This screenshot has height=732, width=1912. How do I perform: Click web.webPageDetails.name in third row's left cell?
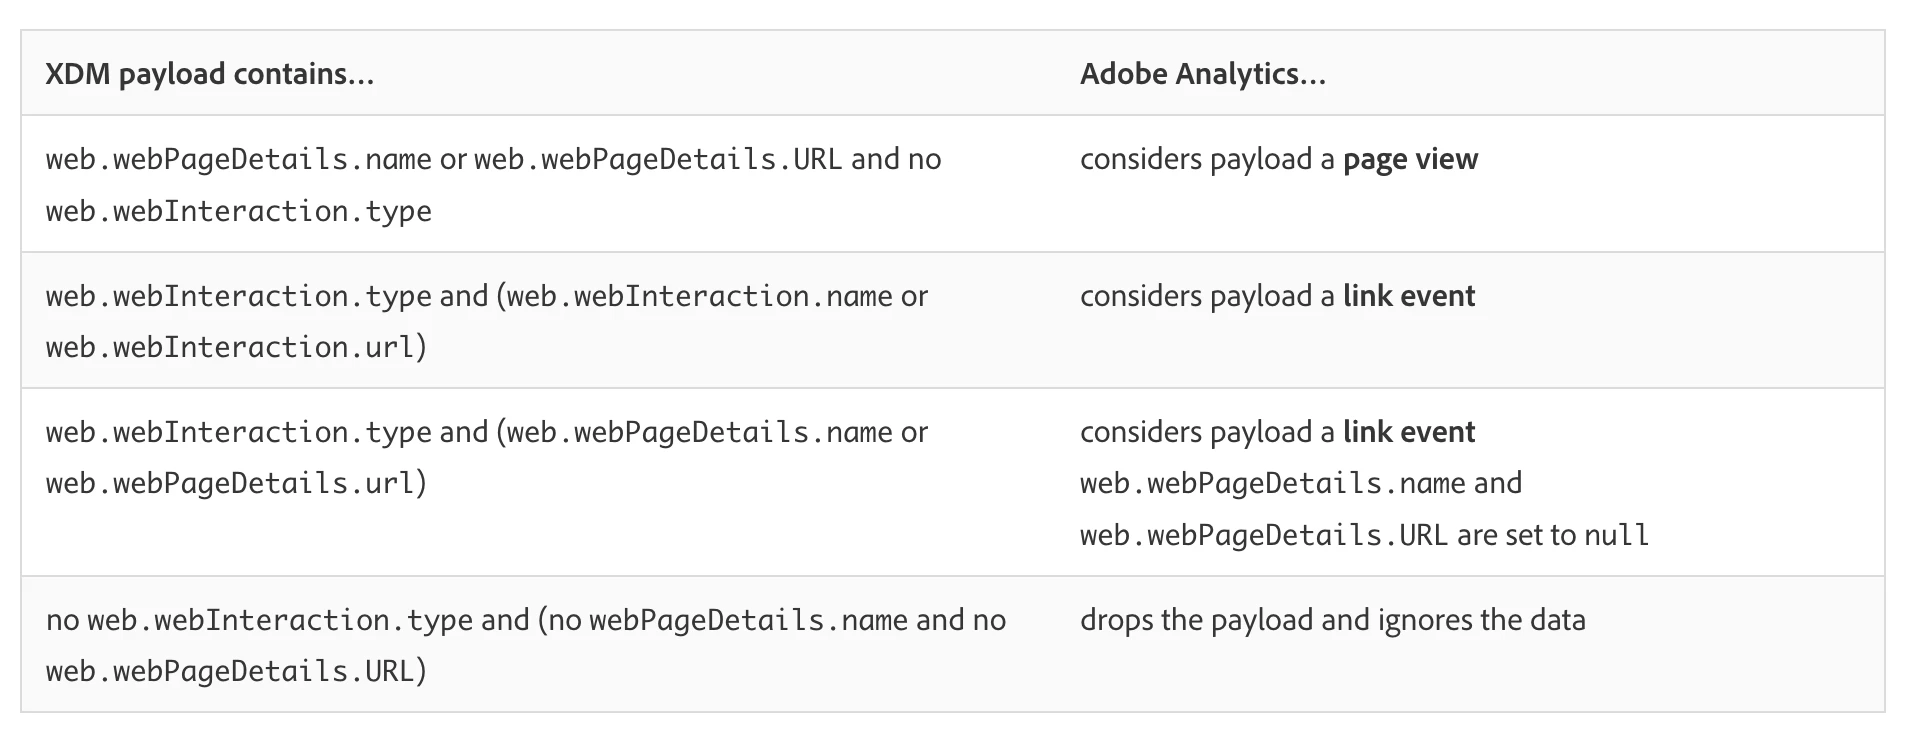coord(699,432)
